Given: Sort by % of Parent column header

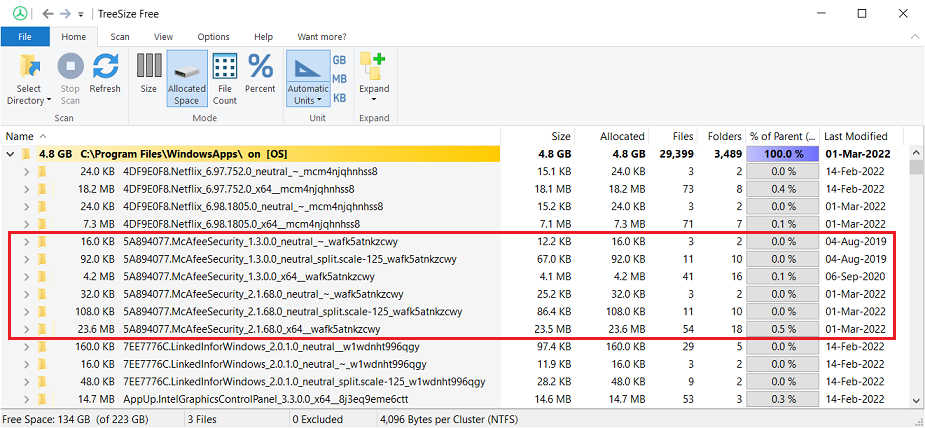Looking at the screenshot, I should click(x=783, y=136).
